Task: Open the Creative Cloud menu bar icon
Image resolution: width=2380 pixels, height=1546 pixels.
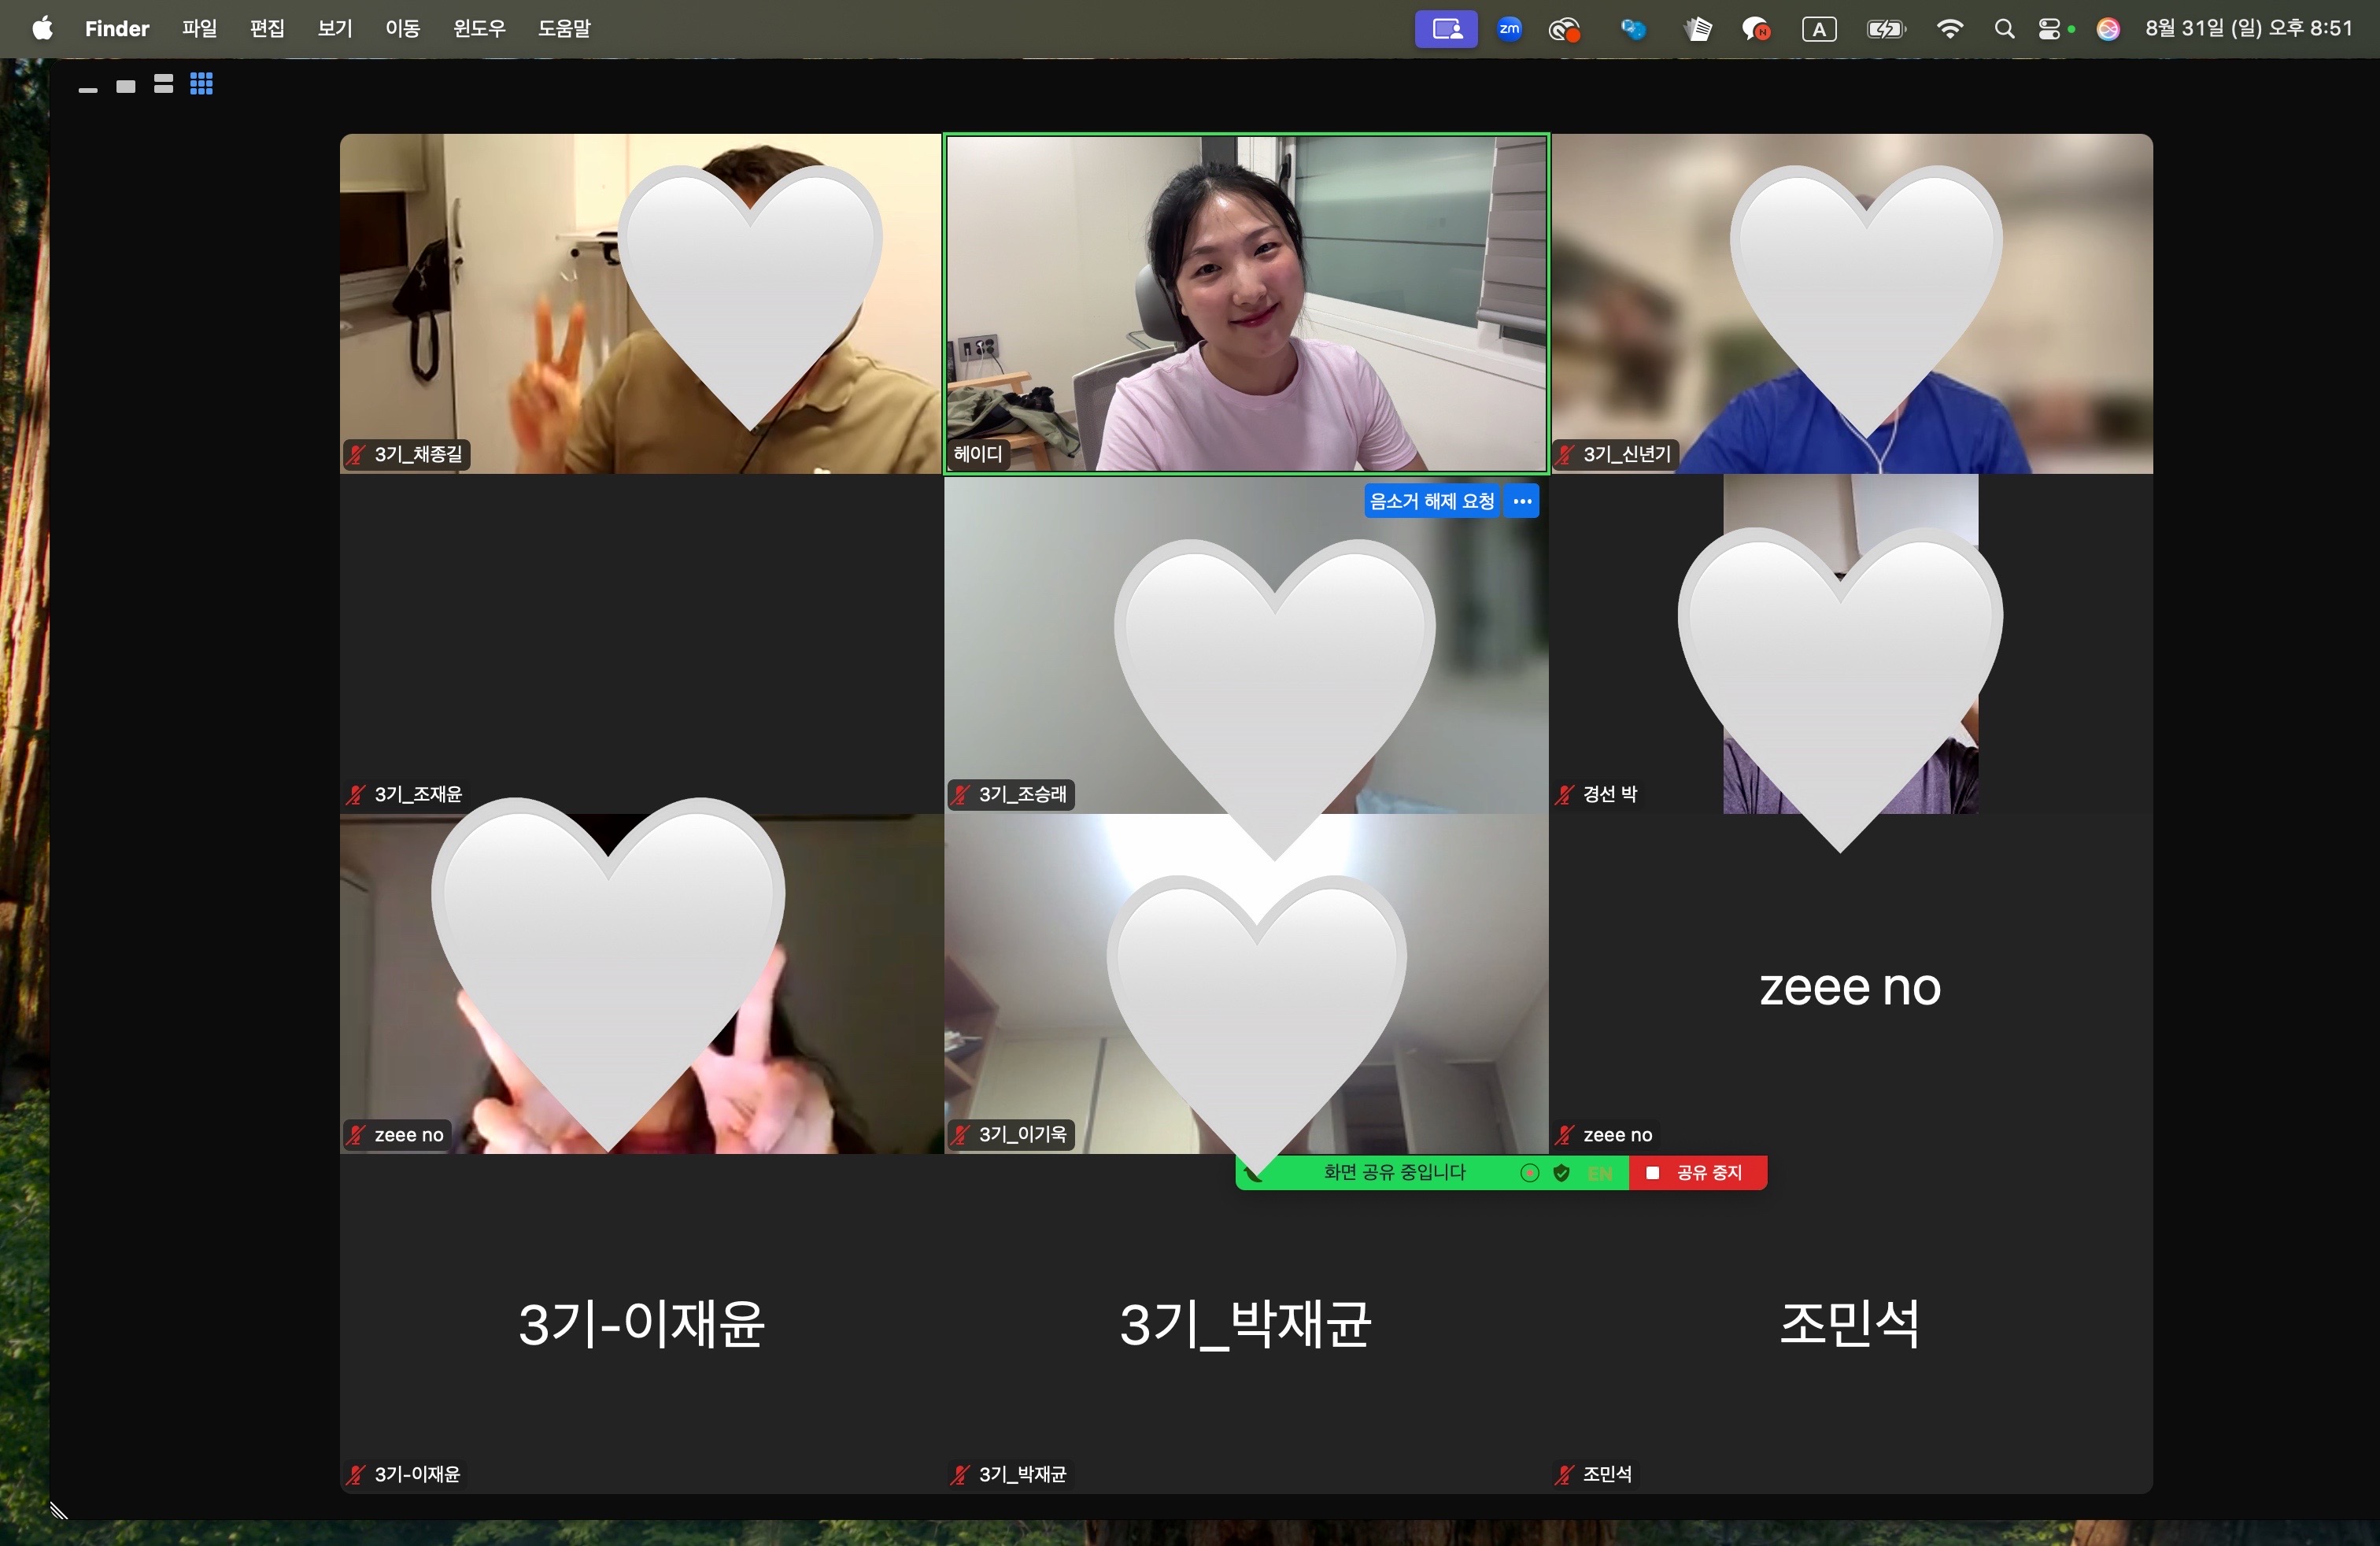Action: pos(1564,29)
